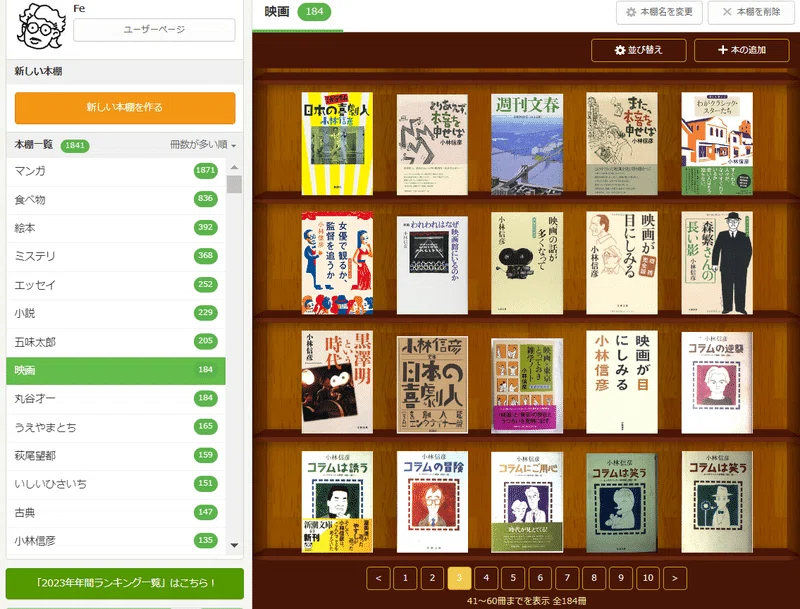Click 本棚を削除 to delete shelf
Screen dimensions: 800x609
pyautogui.click(x=752, y=12)
